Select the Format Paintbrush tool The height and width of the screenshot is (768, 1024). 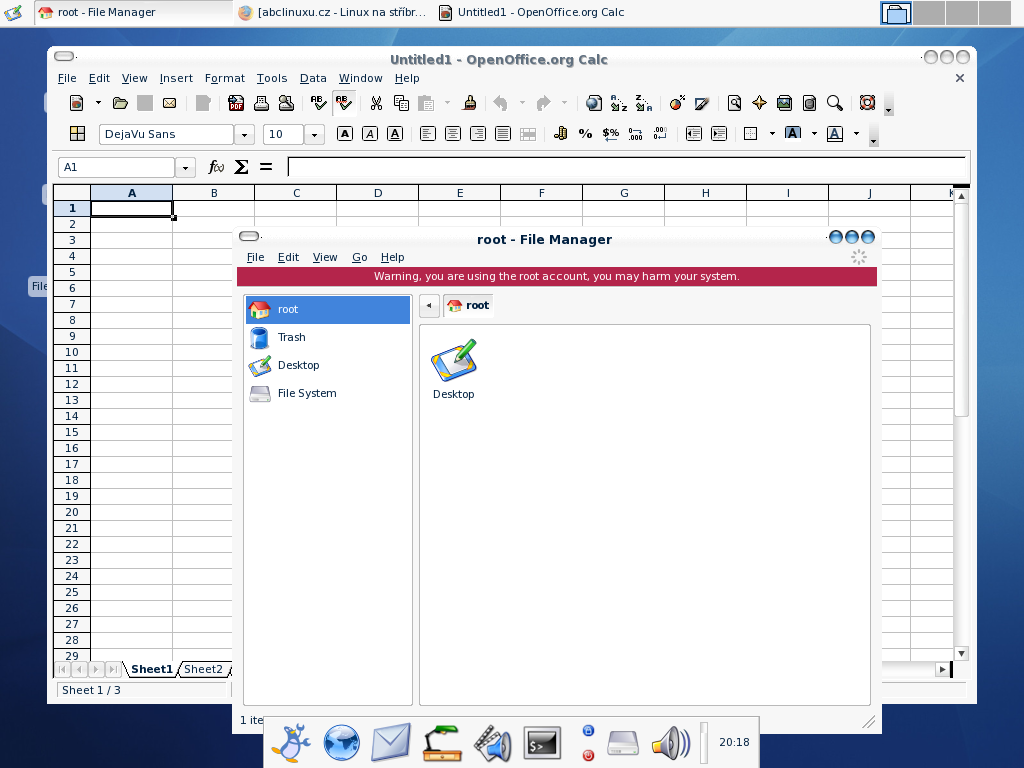tap(470, 103)
